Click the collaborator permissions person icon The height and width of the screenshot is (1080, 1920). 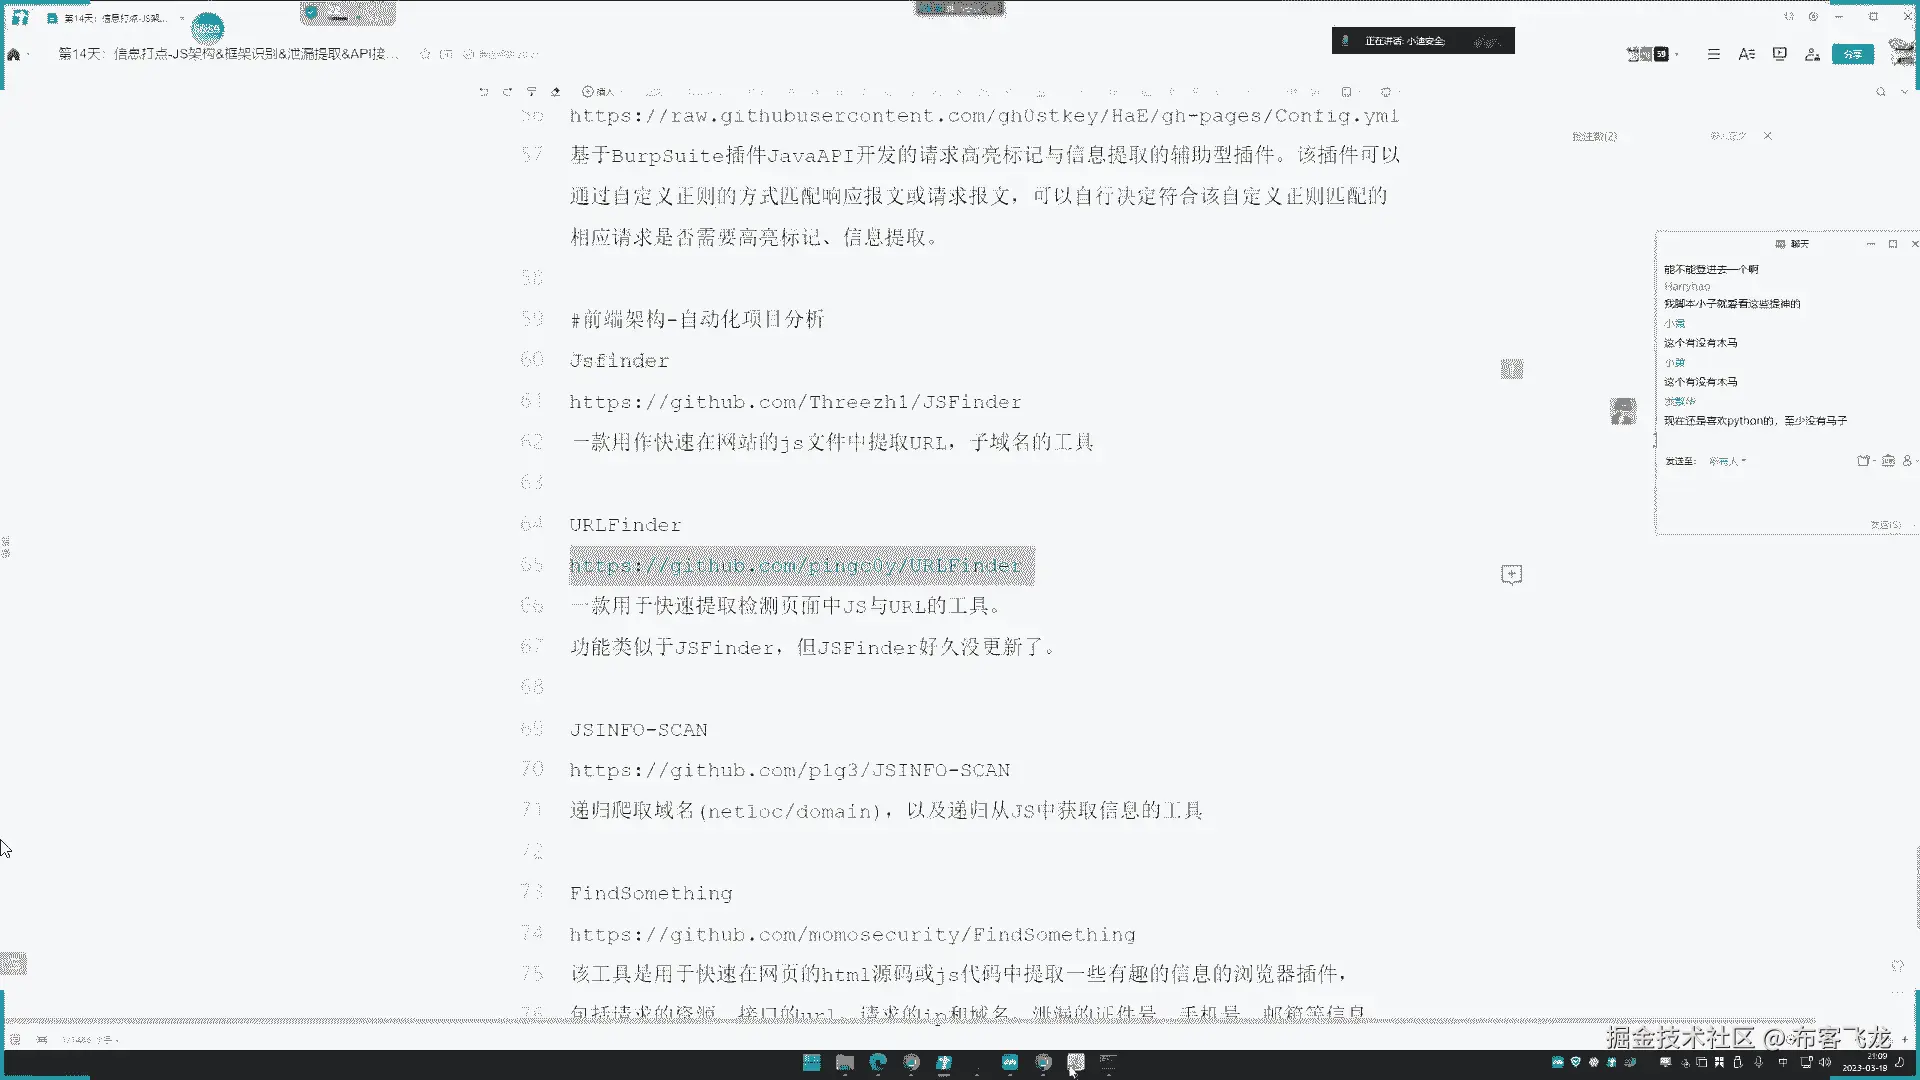[1812, 54]
